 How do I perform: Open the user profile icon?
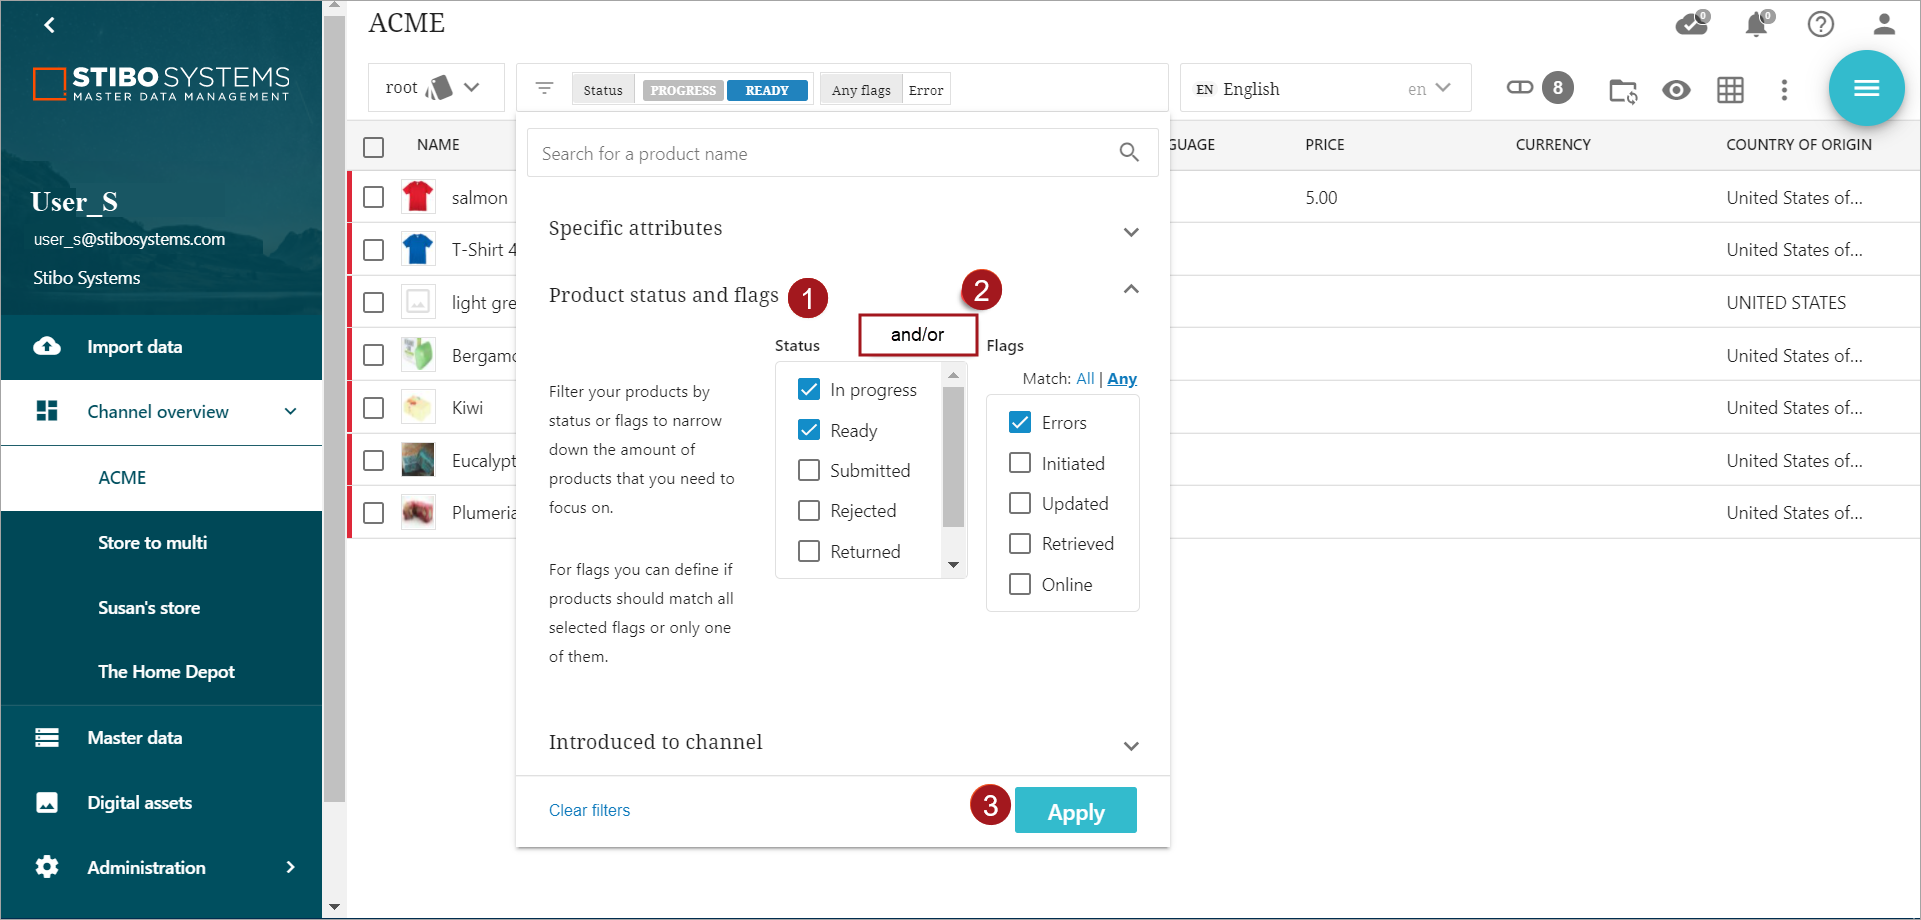coord(1884,24)
